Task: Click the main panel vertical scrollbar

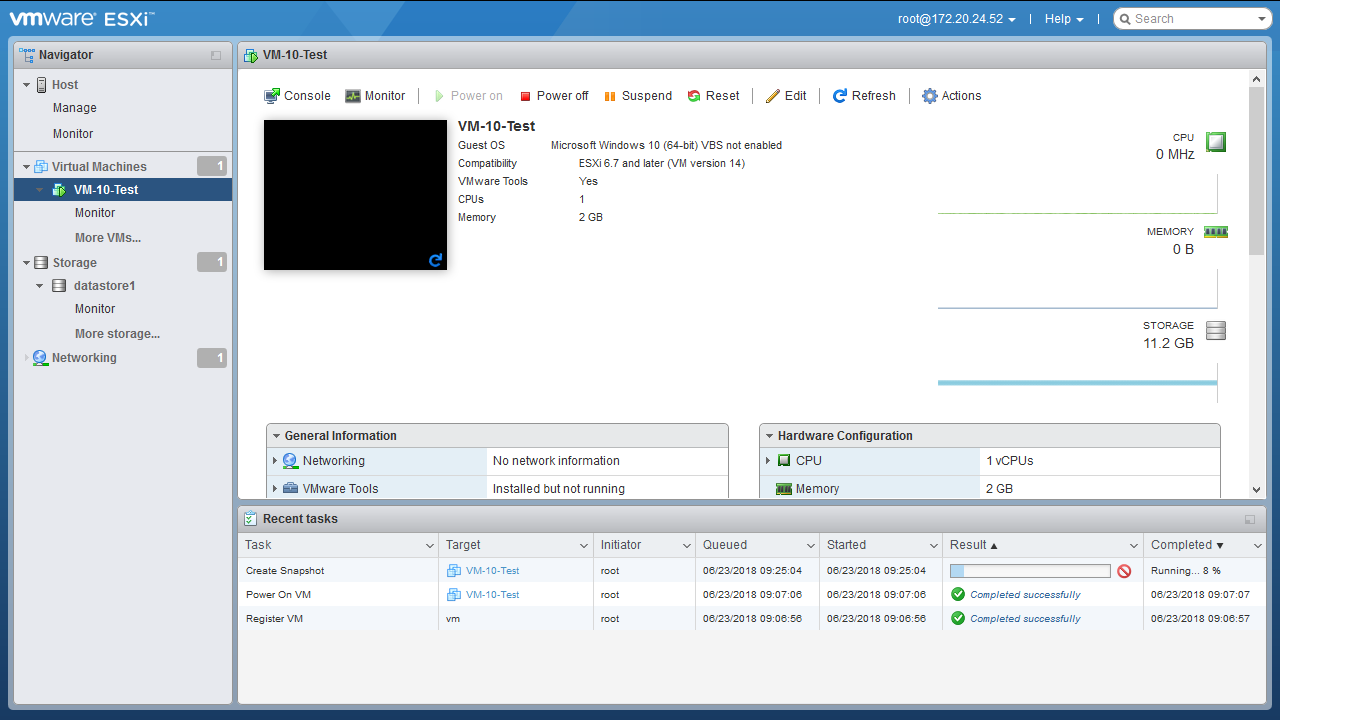Action: [x=1257, y=170]
